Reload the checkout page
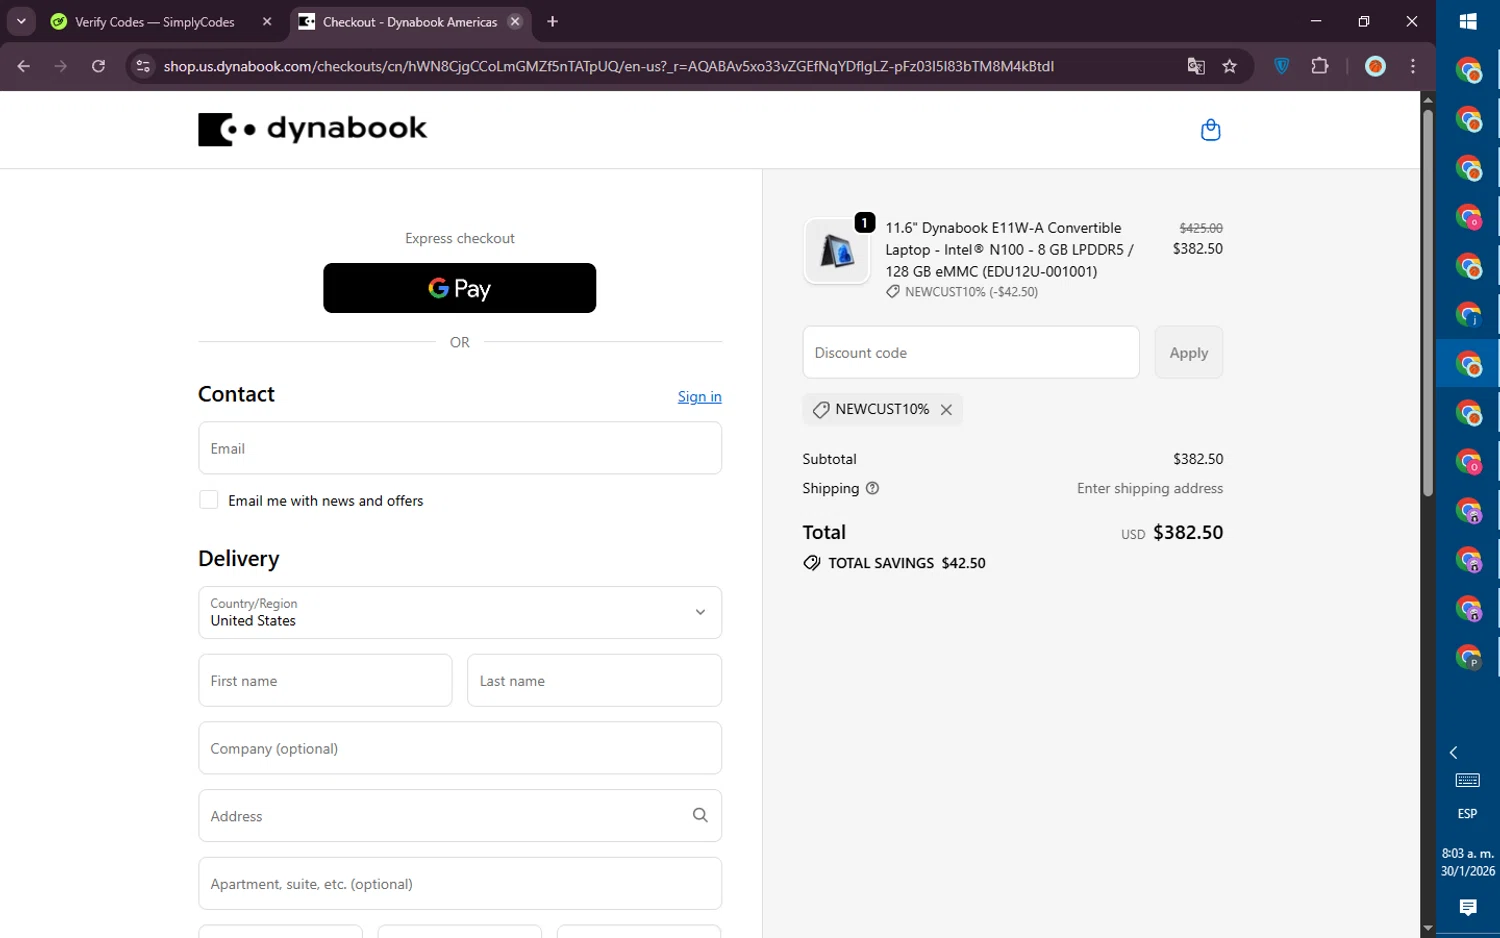Viewport: 1500px width, 938px height. 98,66
